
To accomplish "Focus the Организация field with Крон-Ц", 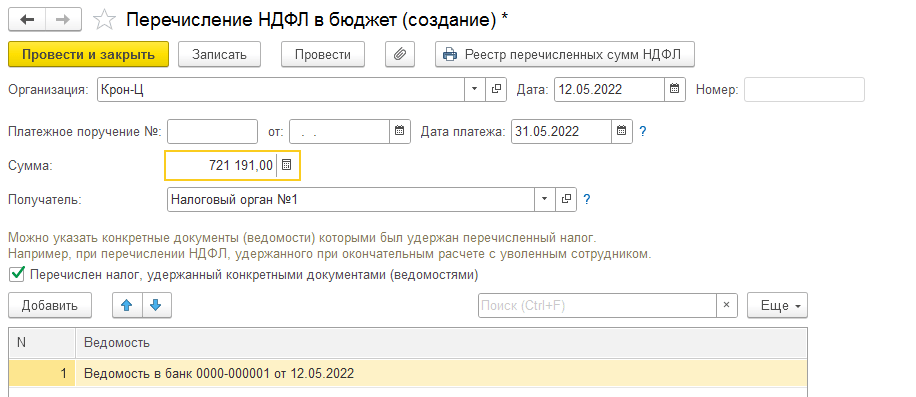I will tap(281, 89).
